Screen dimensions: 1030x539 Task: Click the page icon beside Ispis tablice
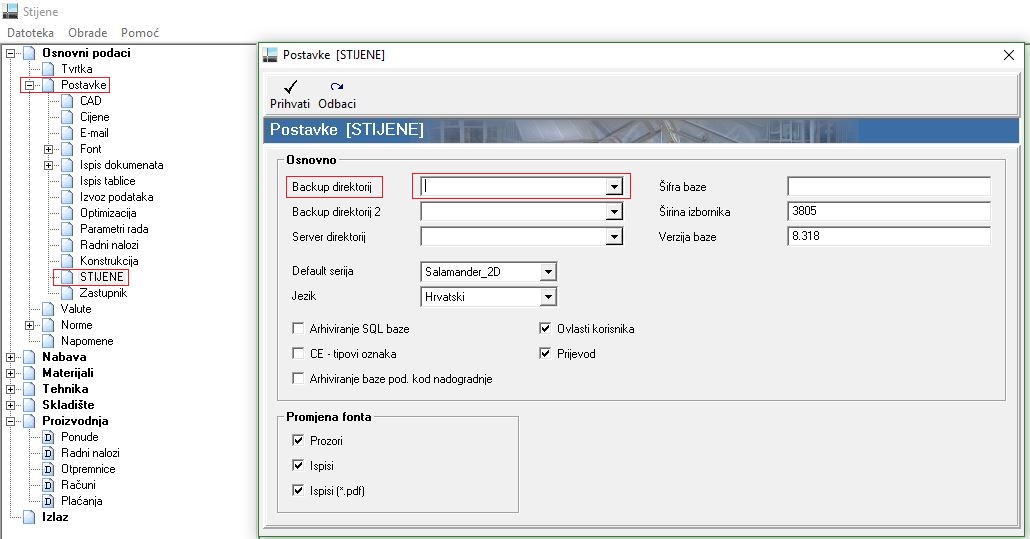click(67, 181)
